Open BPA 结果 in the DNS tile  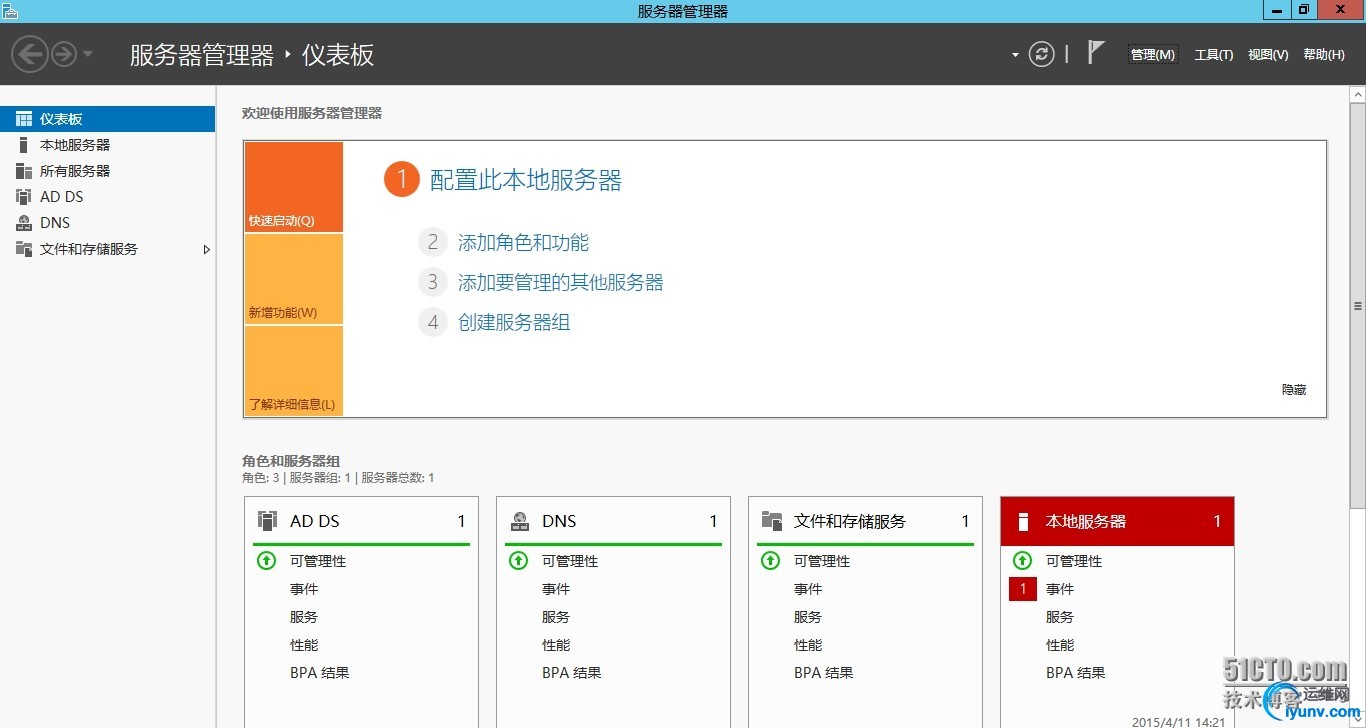click(x=572, y=673)
